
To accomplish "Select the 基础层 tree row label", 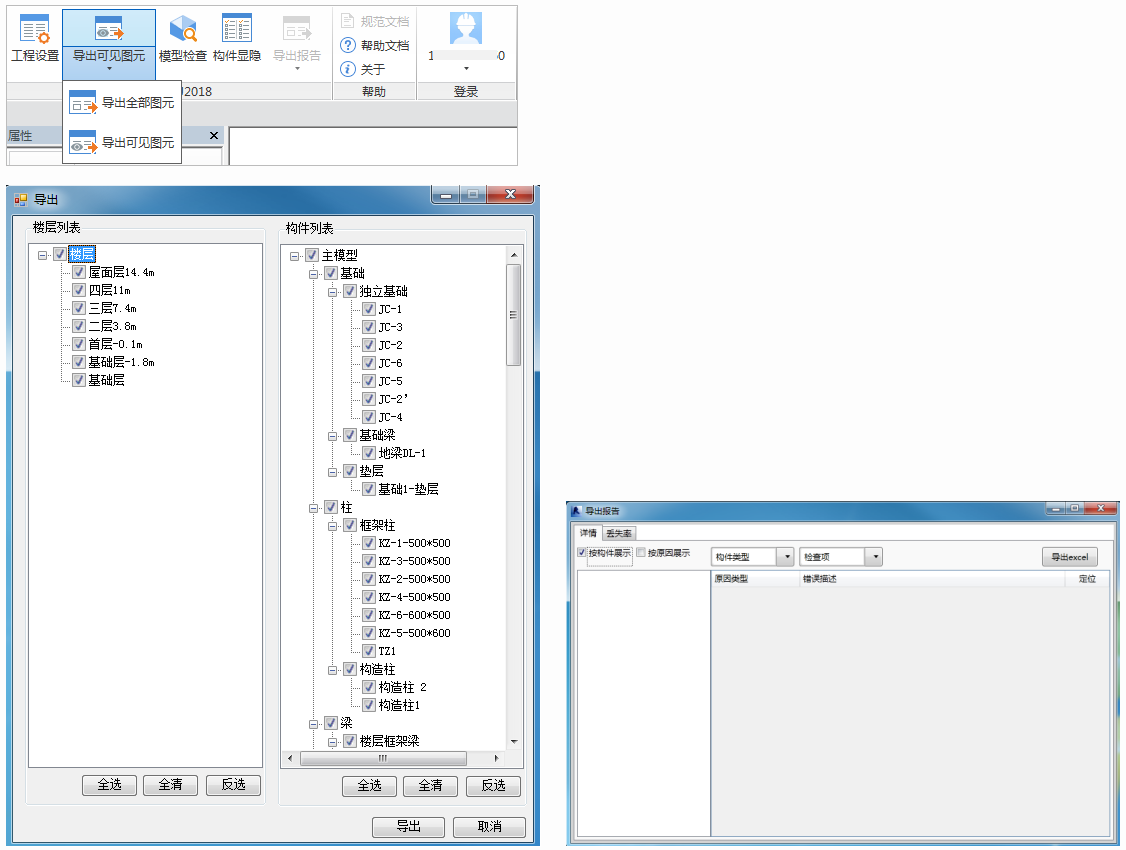I will (106, 380).
